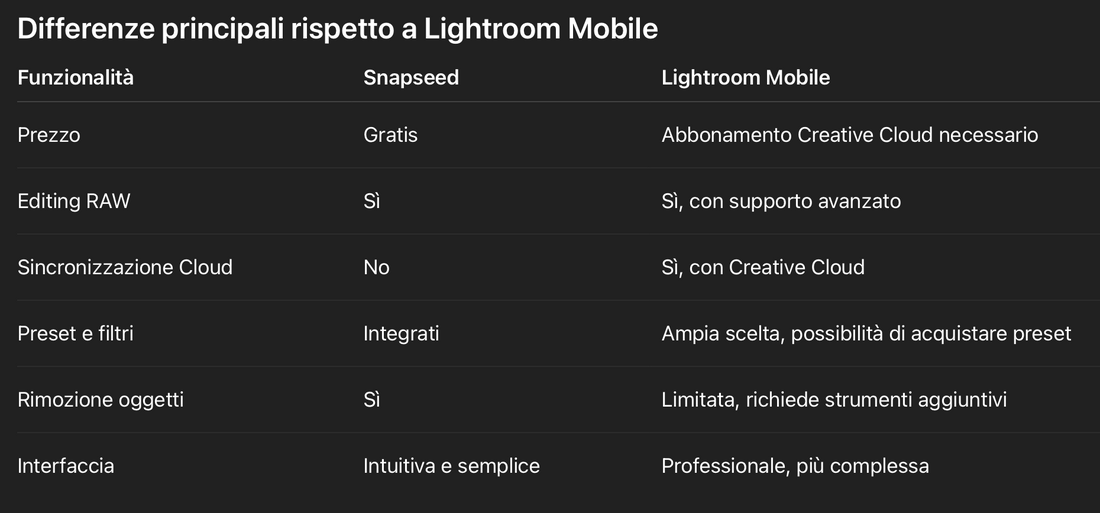
Task: Click 'Limitata, richiede strumenti aggiuntivi' cell
Action: coord(834,400)
